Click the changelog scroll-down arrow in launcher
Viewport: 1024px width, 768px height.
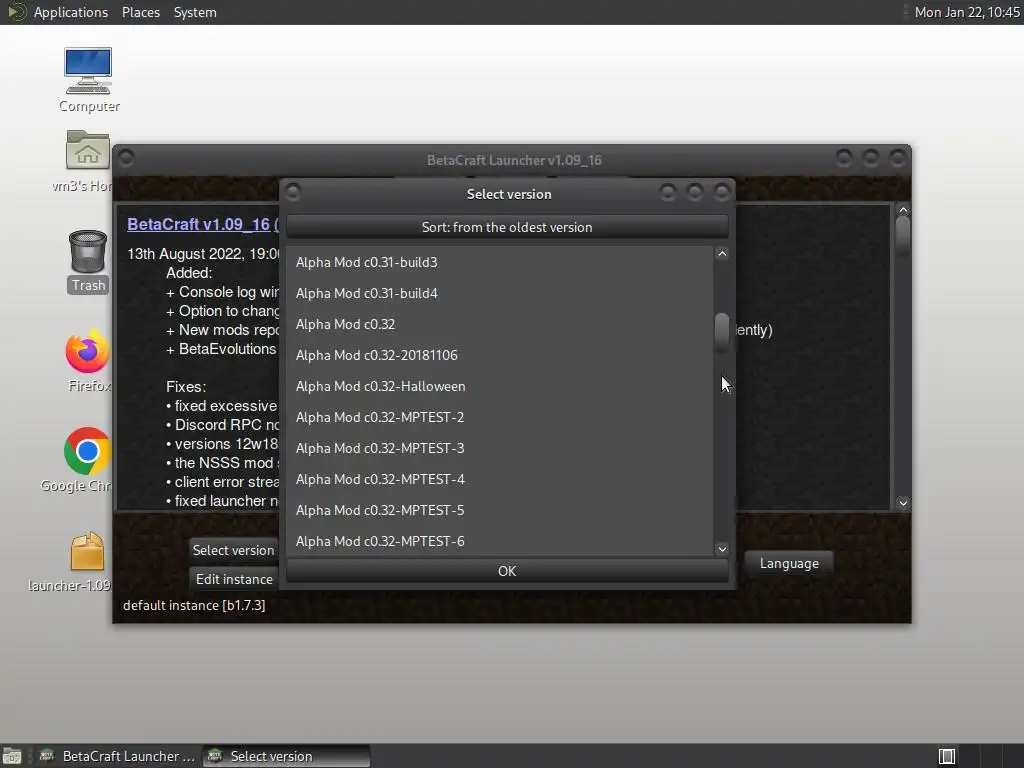click(903, 503)
